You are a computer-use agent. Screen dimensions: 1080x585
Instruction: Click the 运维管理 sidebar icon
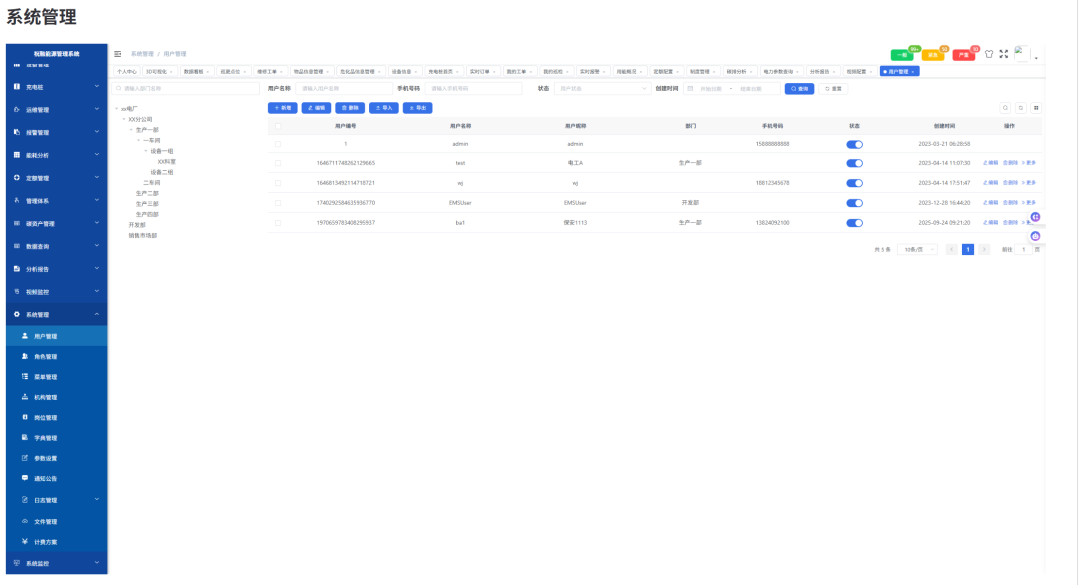click(x=17, y=110)
